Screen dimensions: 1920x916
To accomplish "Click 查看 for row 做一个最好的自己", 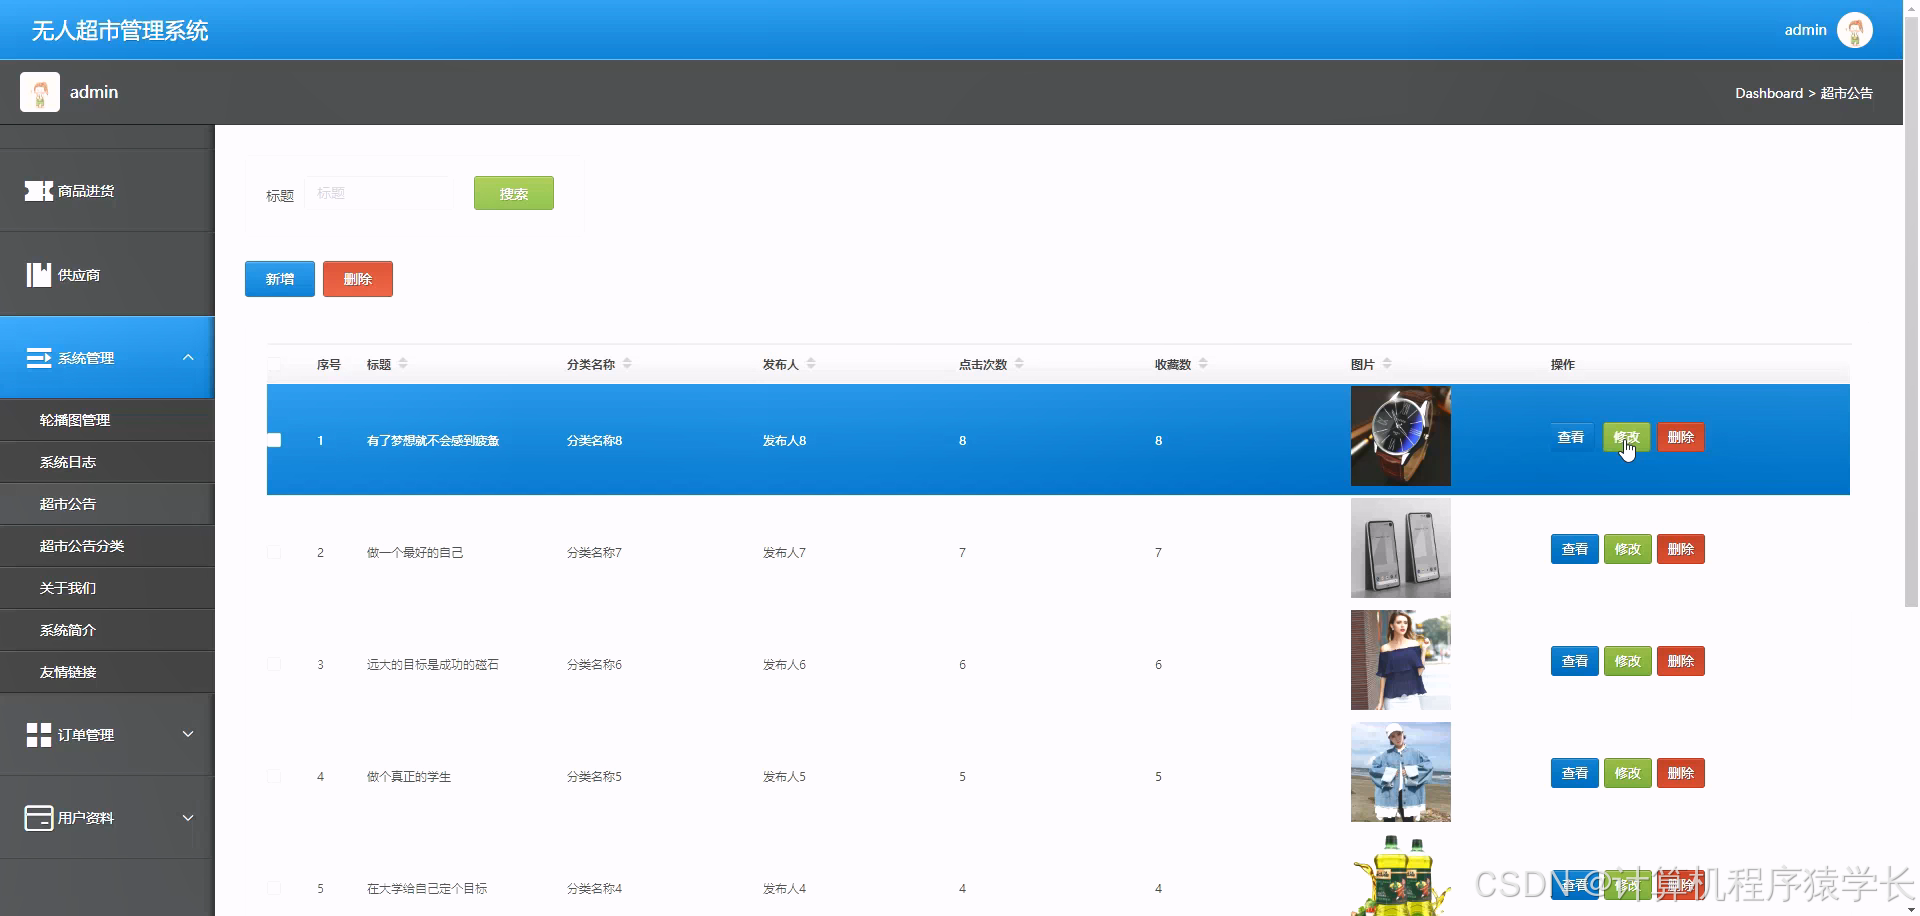I will tap(1575, 549).
